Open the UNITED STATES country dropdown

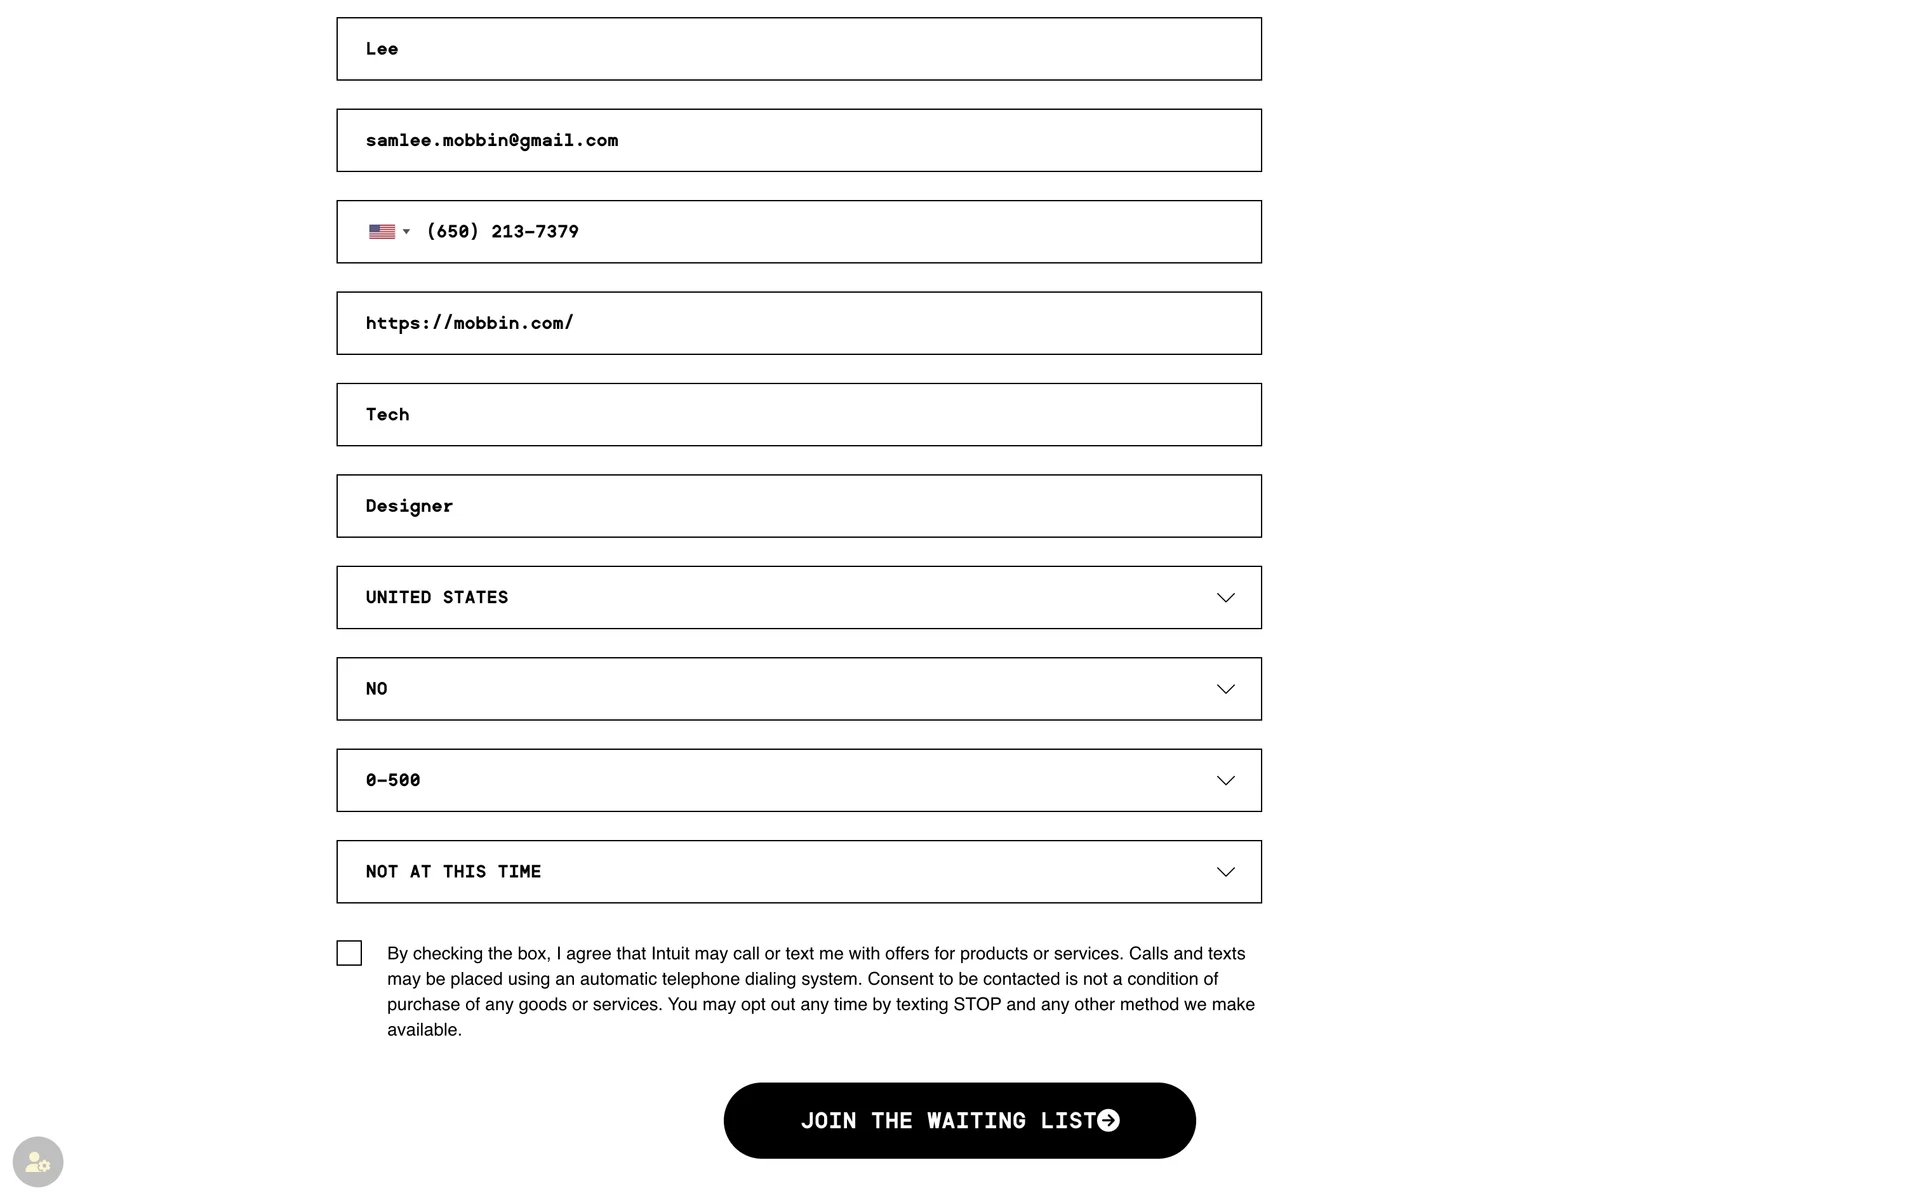780,598
